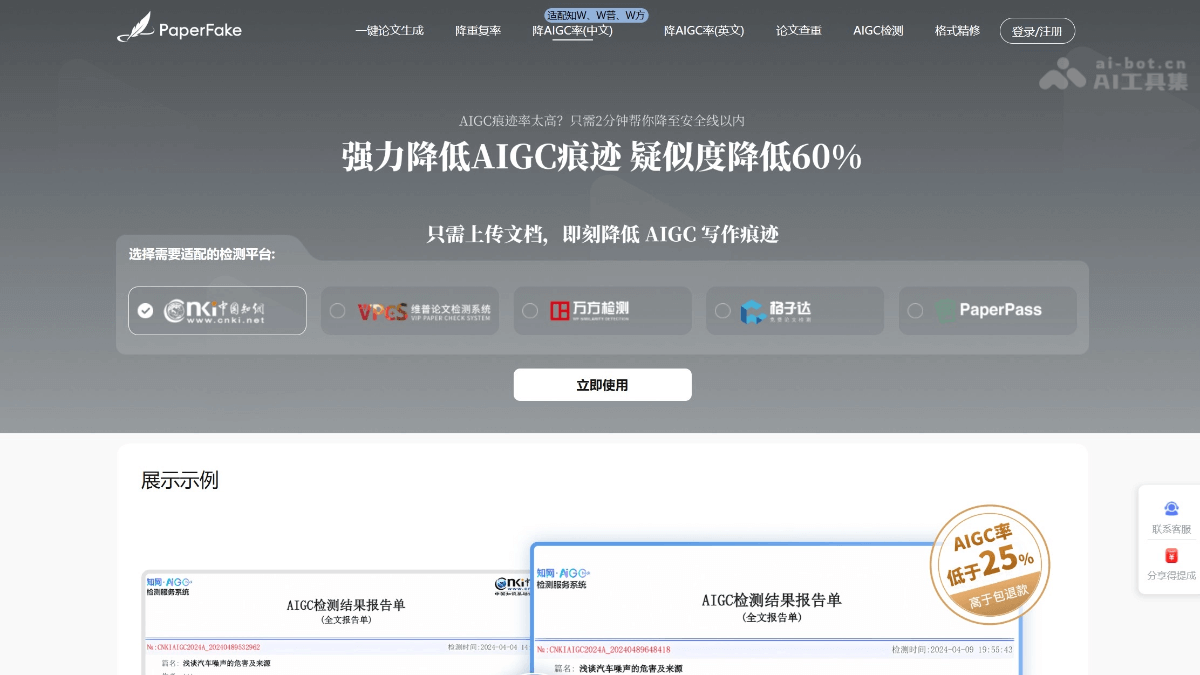Click the 降重复率 link
Image resolution: width=1200 pixels, height=675 pixels.
(x=478, y=31)
